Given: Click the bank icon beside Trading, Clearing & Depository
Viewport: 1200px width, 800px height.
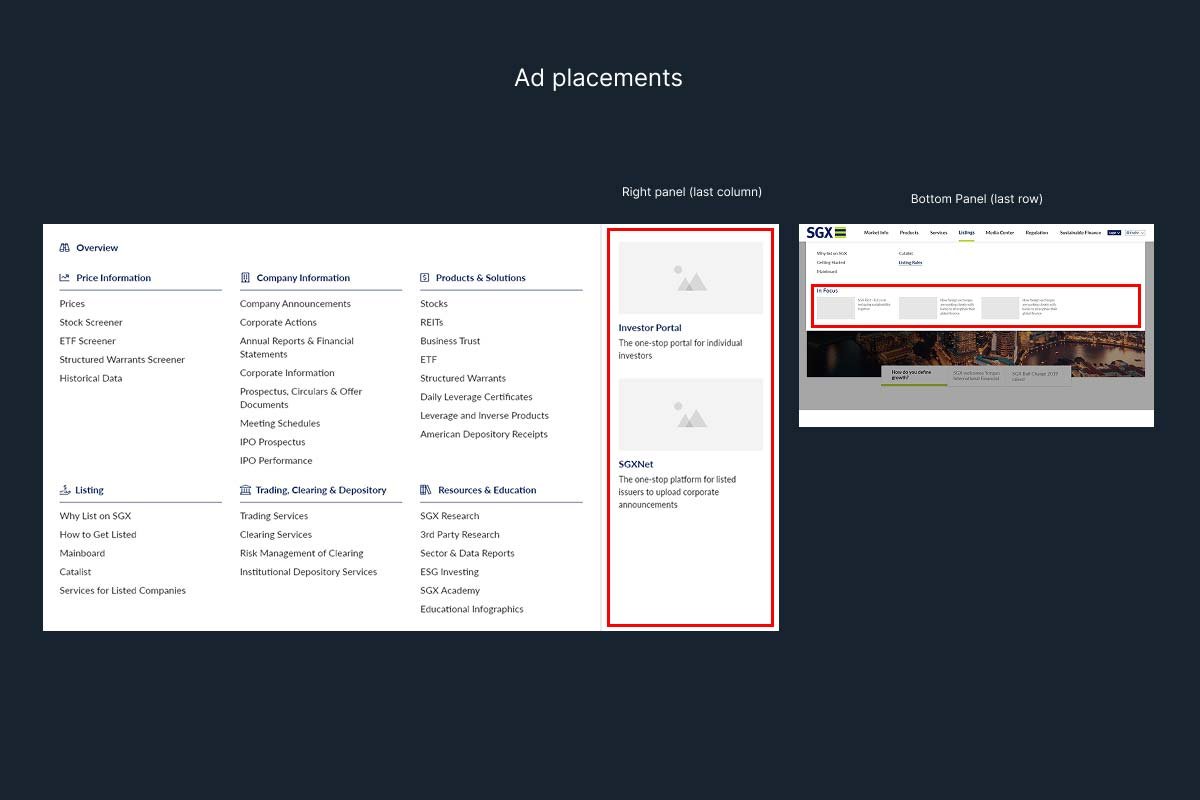Looking at the screenshot, I should (x=245, y=490).
